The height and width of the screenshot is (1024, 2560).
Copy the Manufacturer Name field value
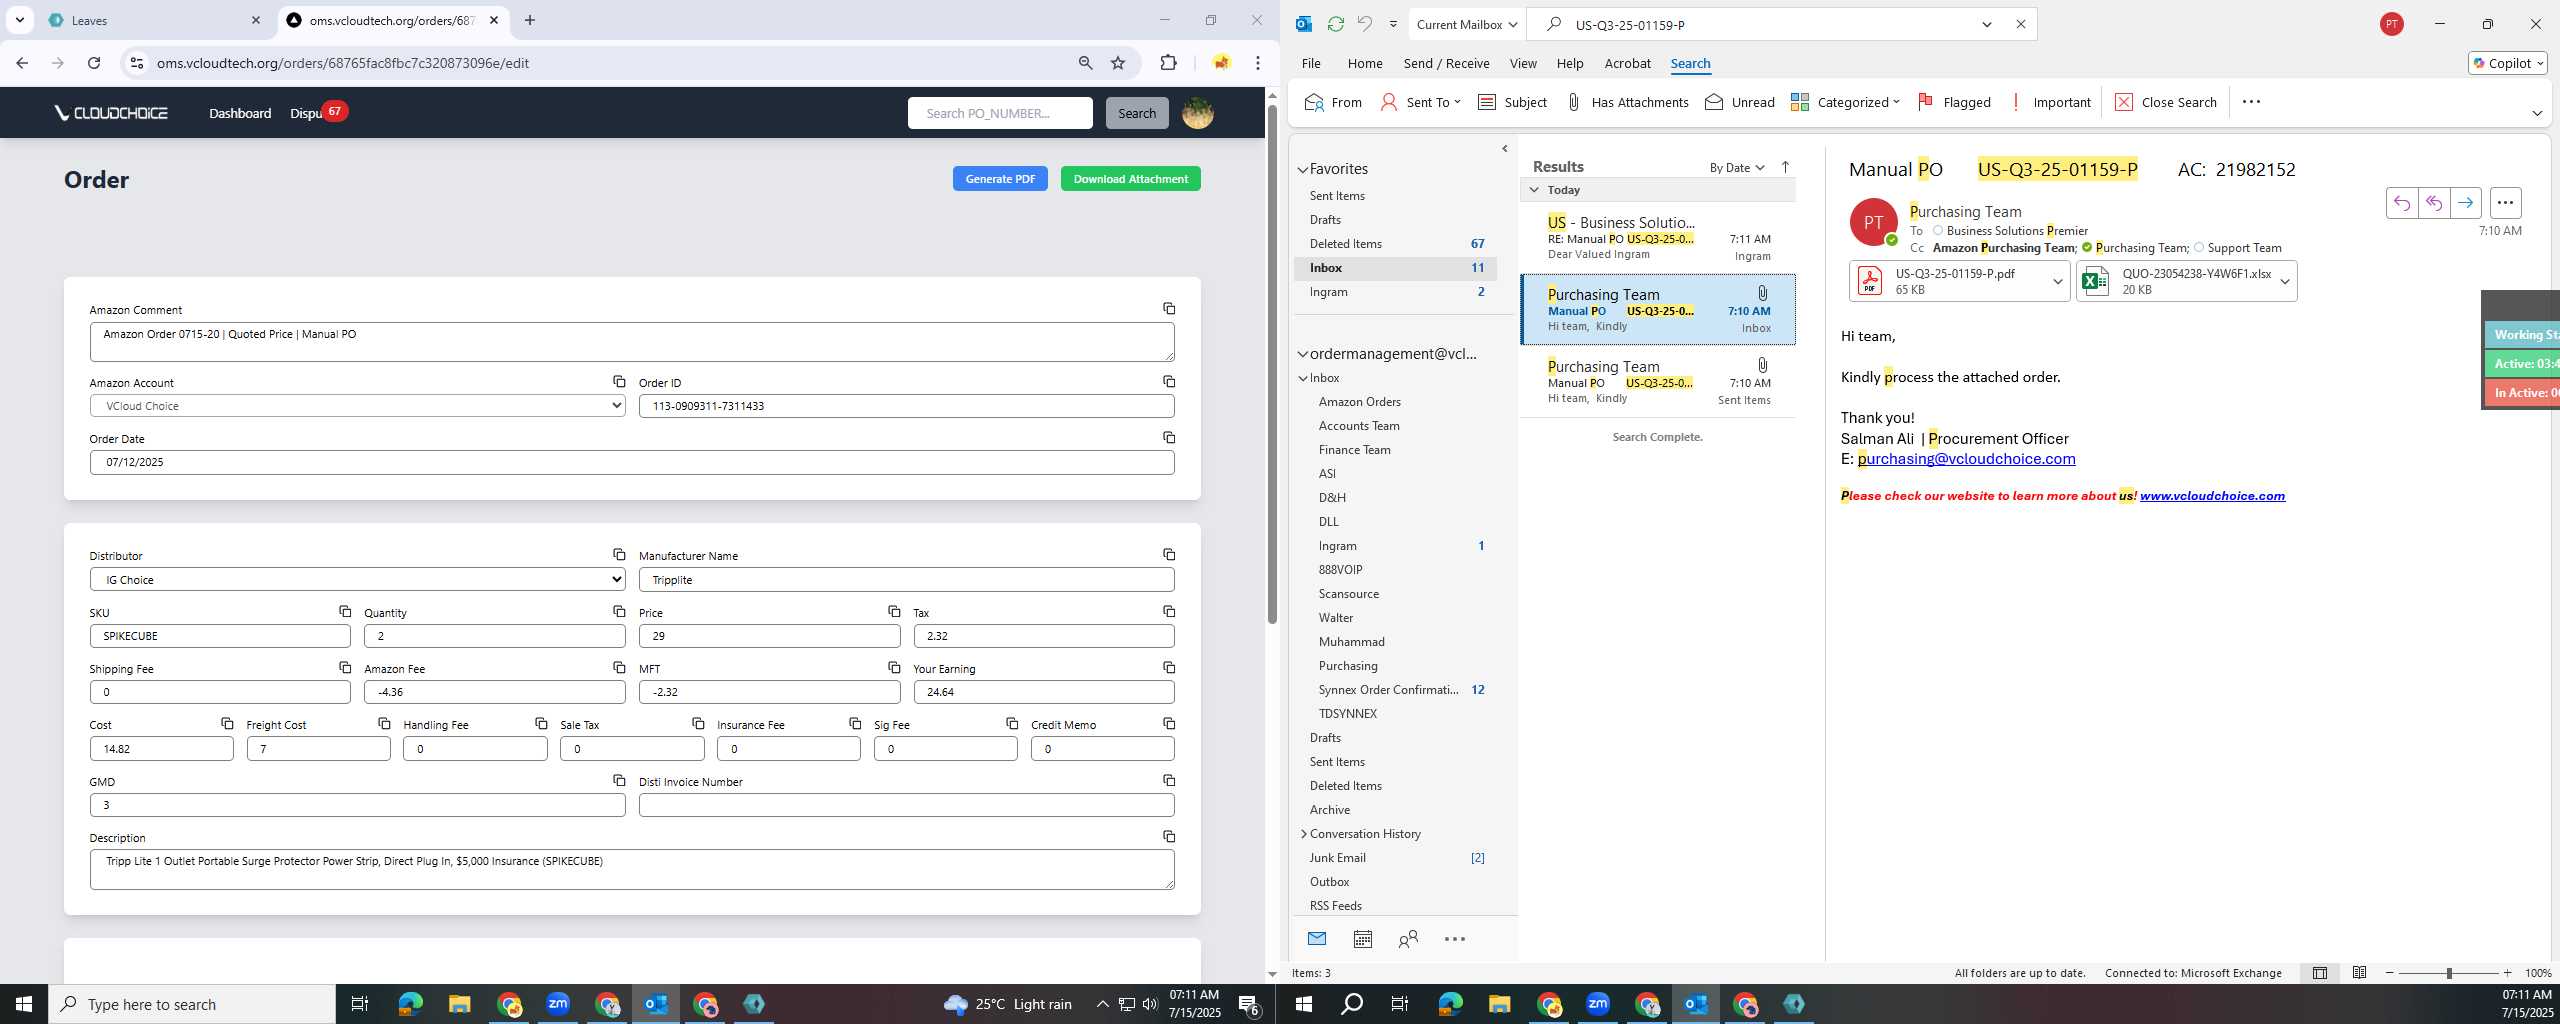click(1168, 555)
